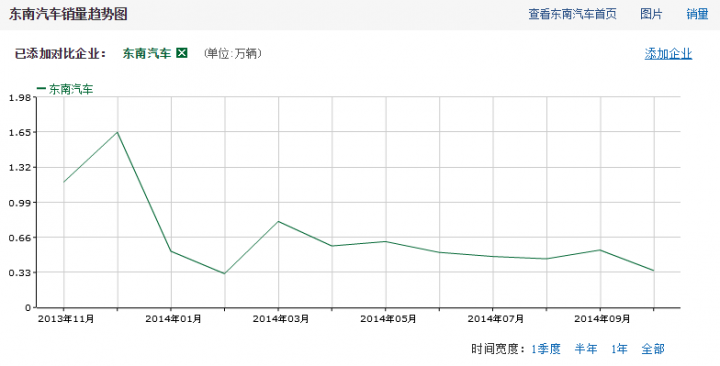Click the 2014年03月 data point on line
720x366 pixels.
point(278,221)
